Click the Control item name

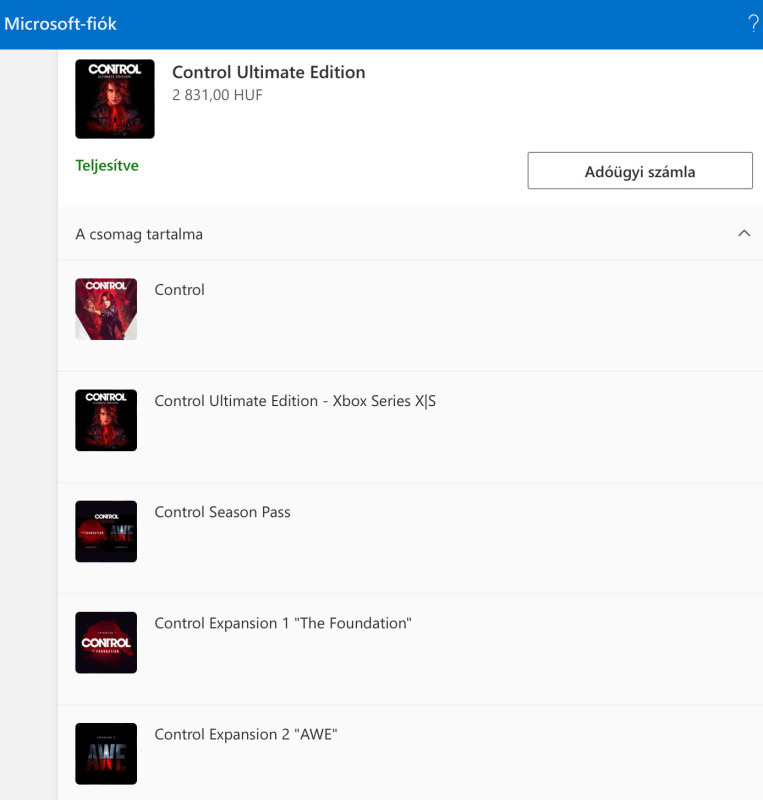pyautogui.click(x=180, y=290)
